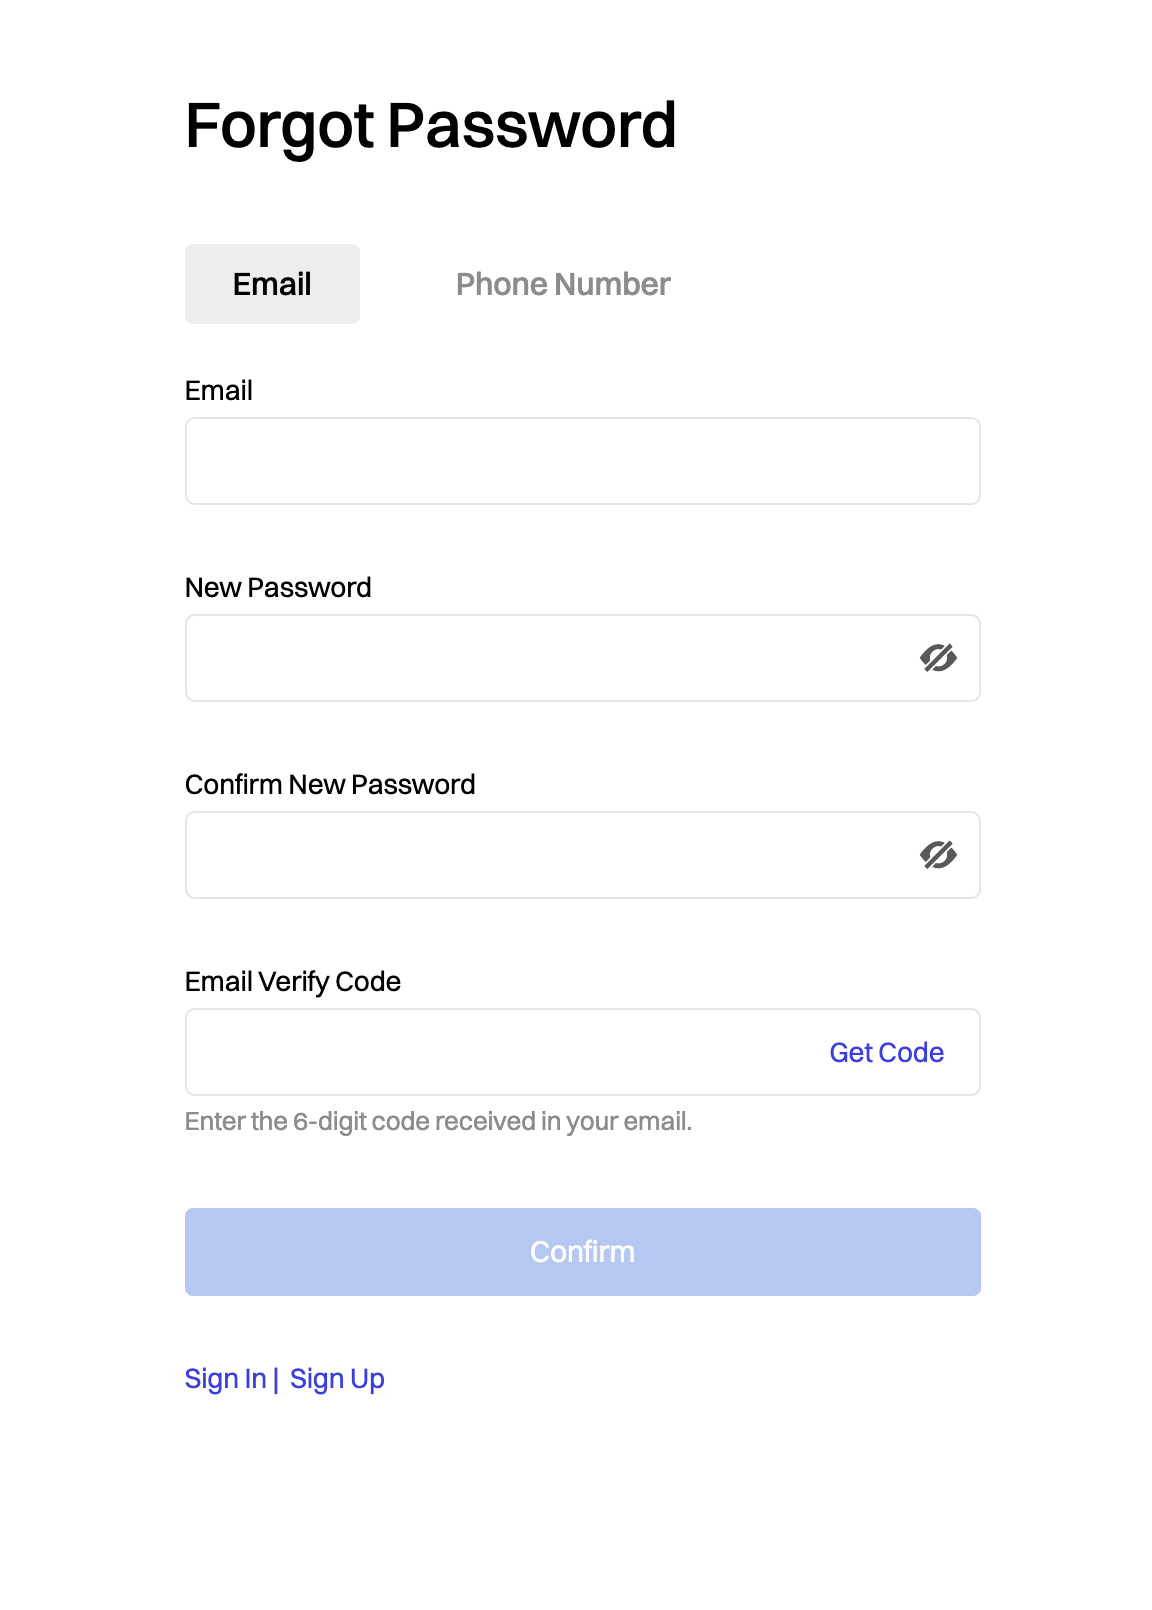The width and height of the screenshot is (1152, 1610).
Task: Submit the form with Confirm button
Action: point(583,1252)
